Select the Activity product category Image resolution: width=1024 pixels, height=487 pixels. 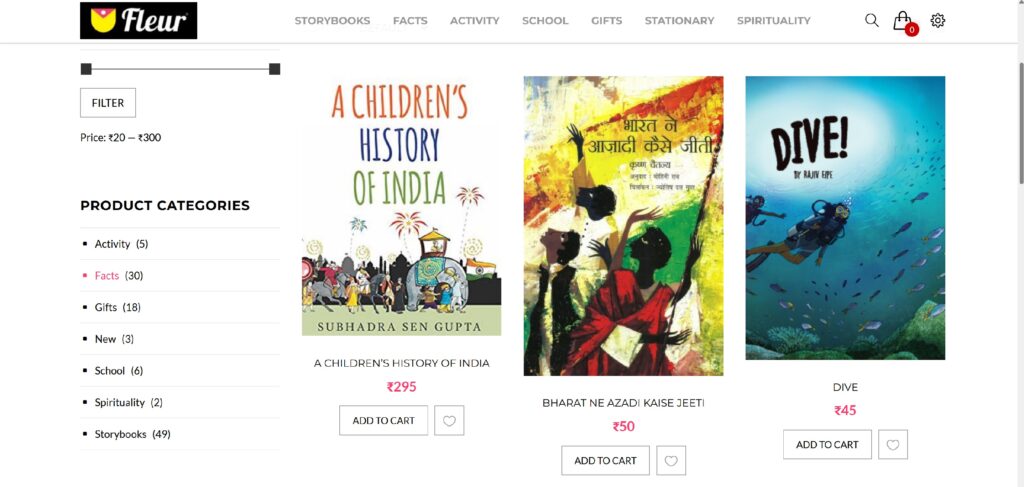pyautogui.click(x=112, y=244)
